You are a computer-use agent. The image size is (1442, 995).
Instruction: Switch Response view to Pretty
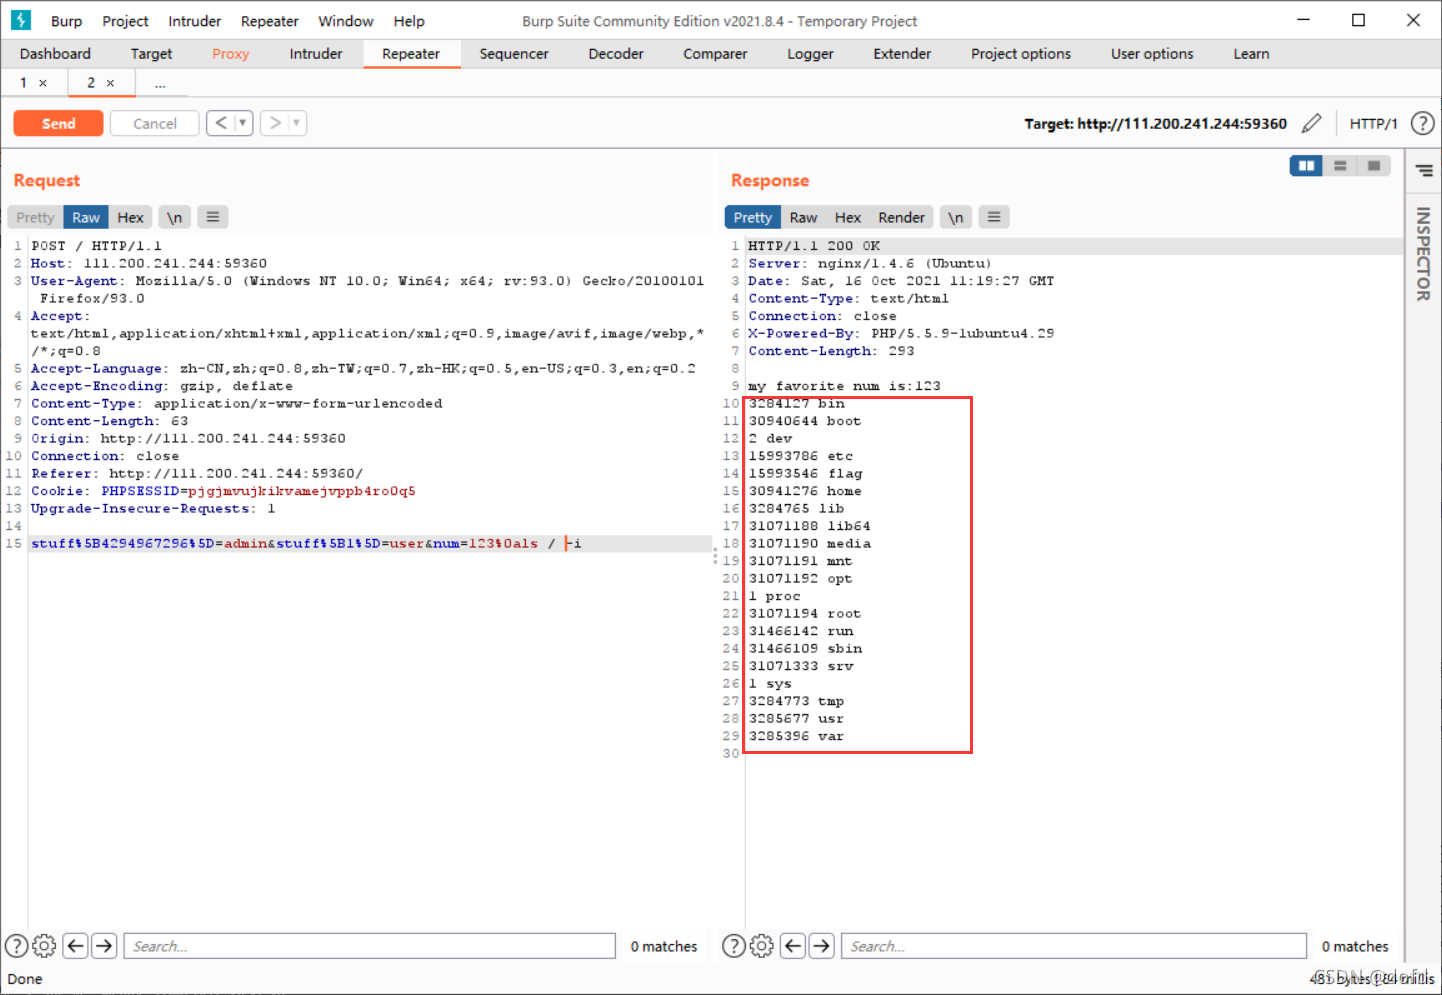coord(753,217)
